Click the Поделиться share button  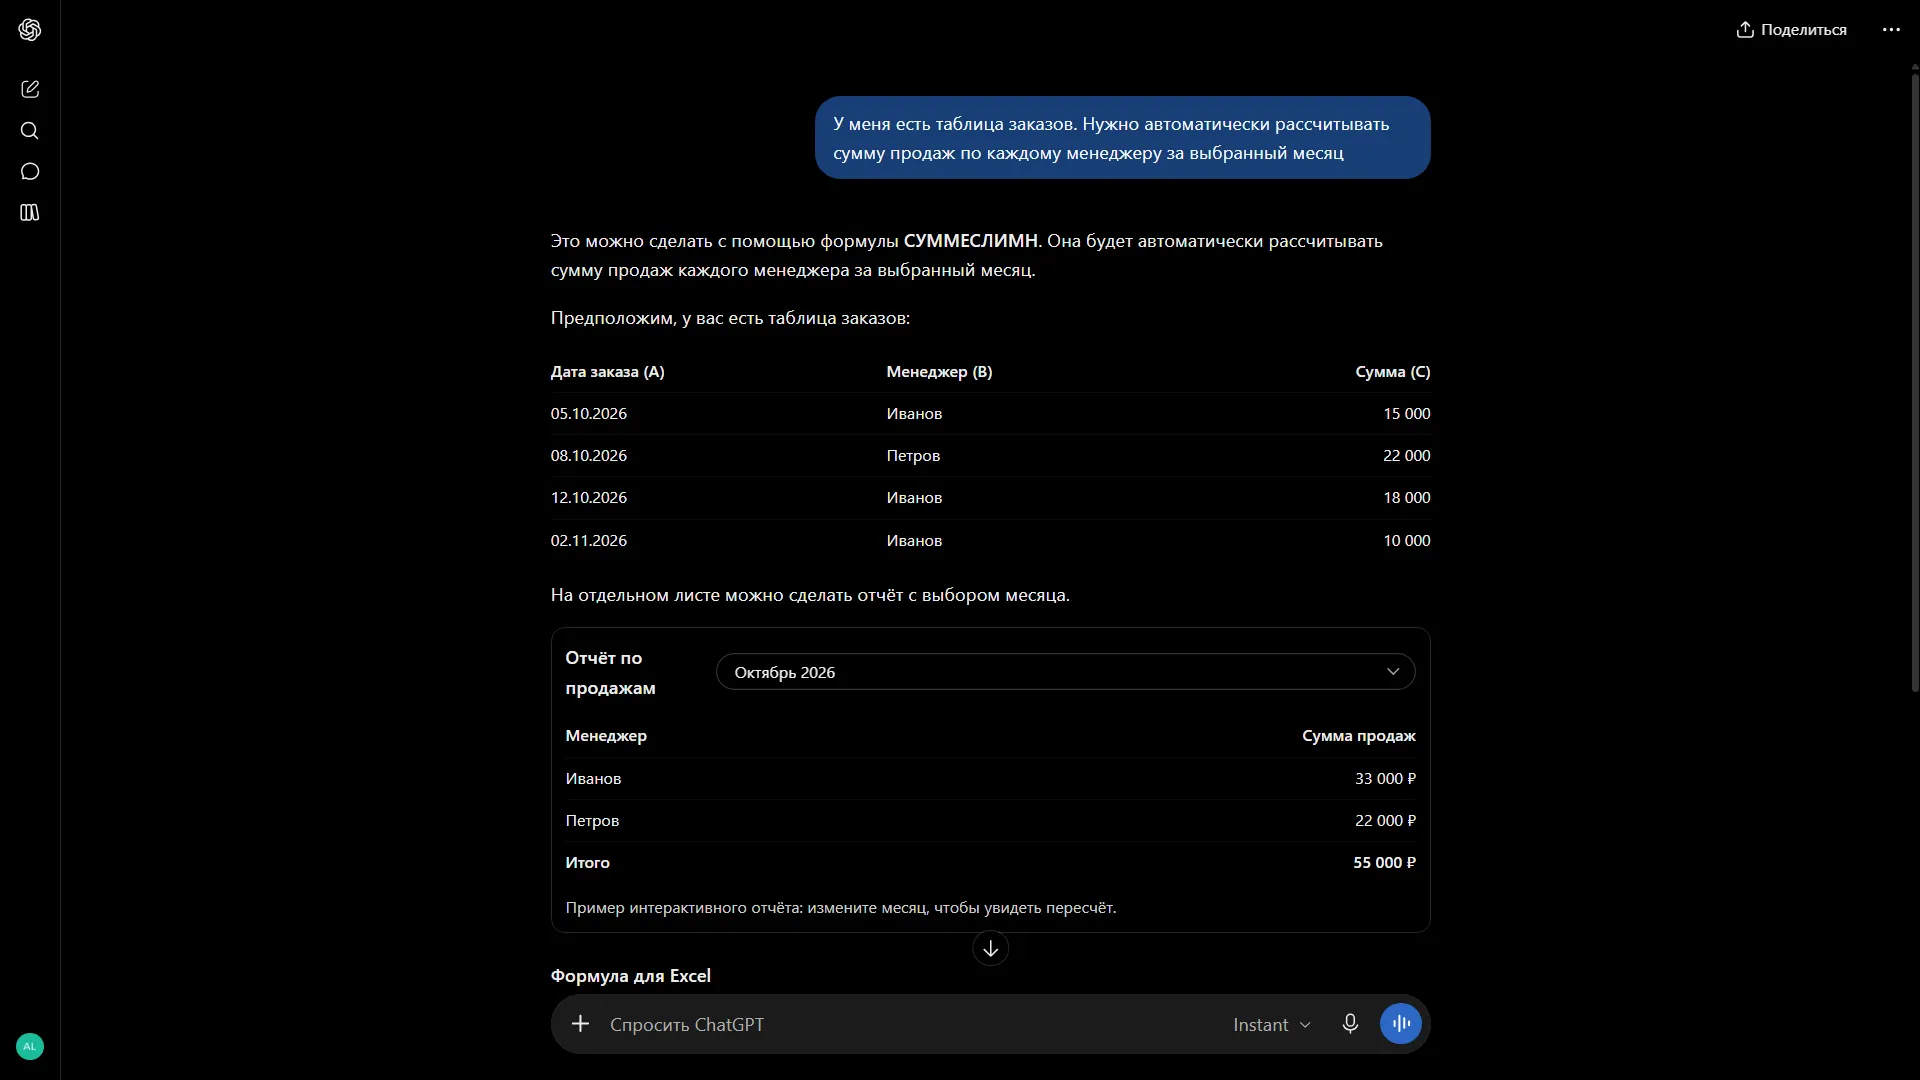(x=1792, y=30)
